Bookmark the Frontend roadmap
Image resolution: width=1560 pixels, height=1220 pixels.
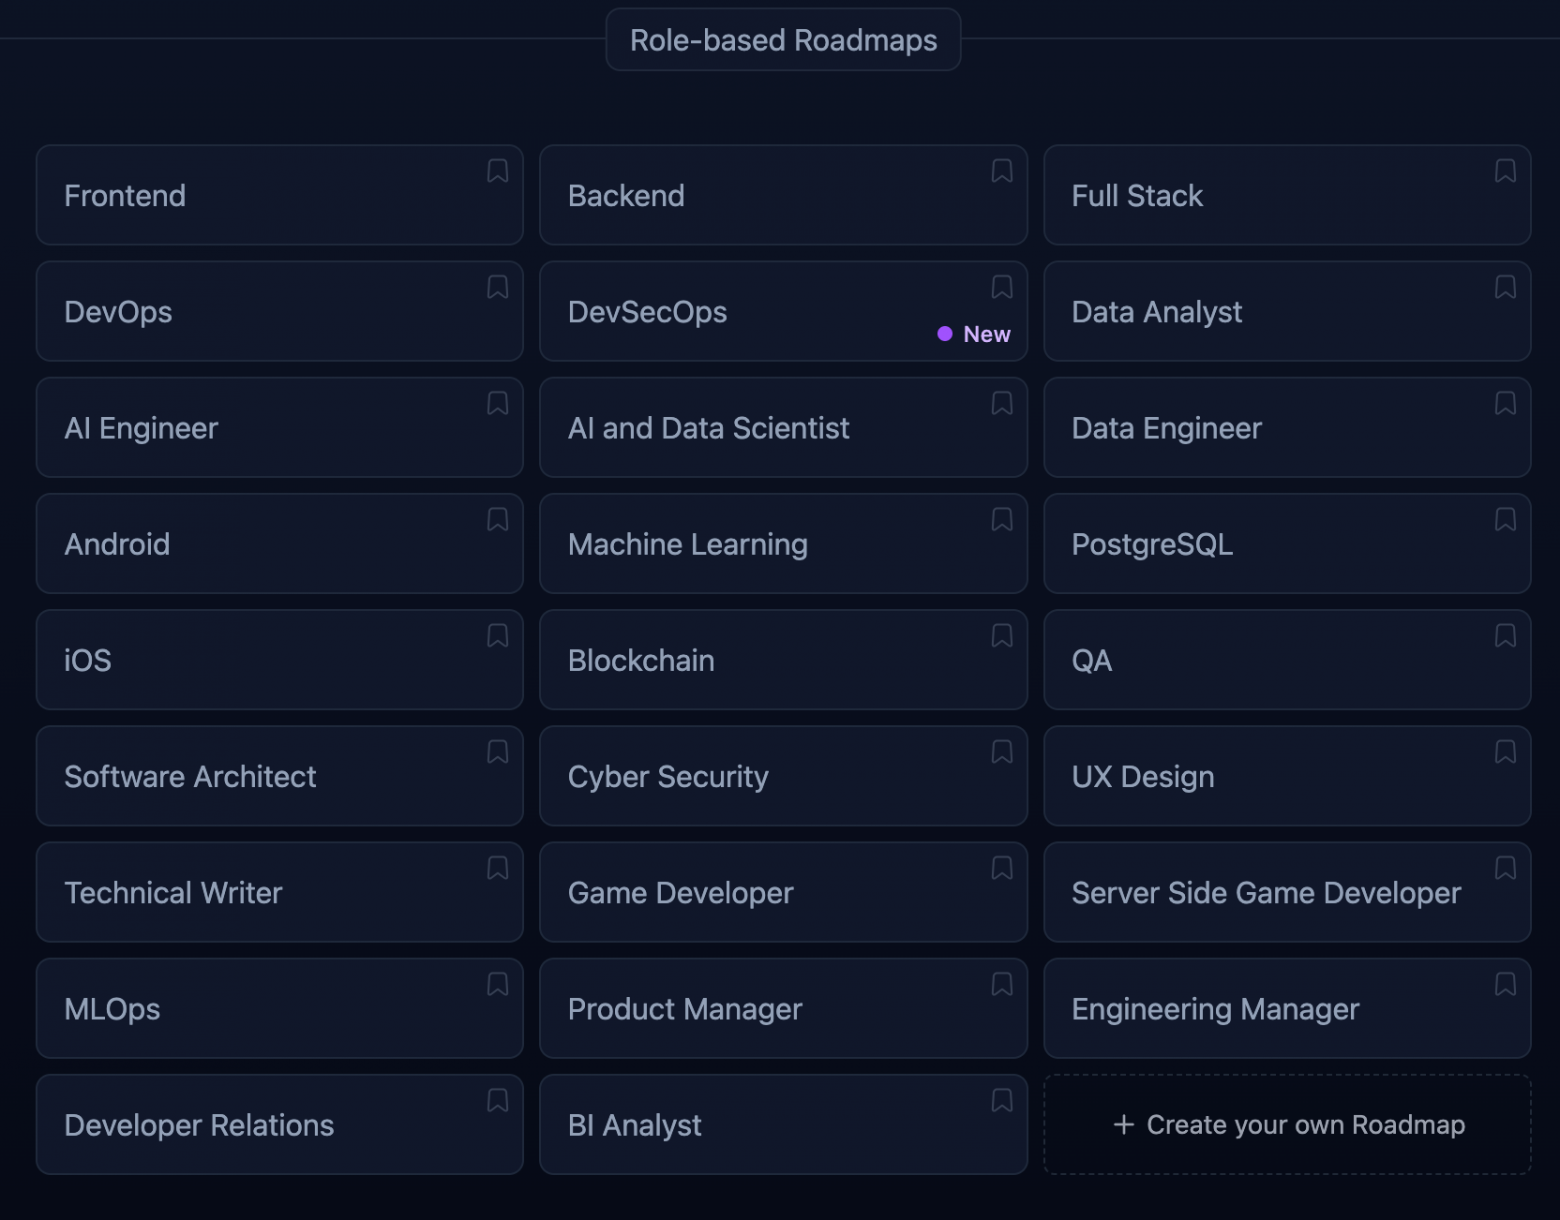point(497,171)
